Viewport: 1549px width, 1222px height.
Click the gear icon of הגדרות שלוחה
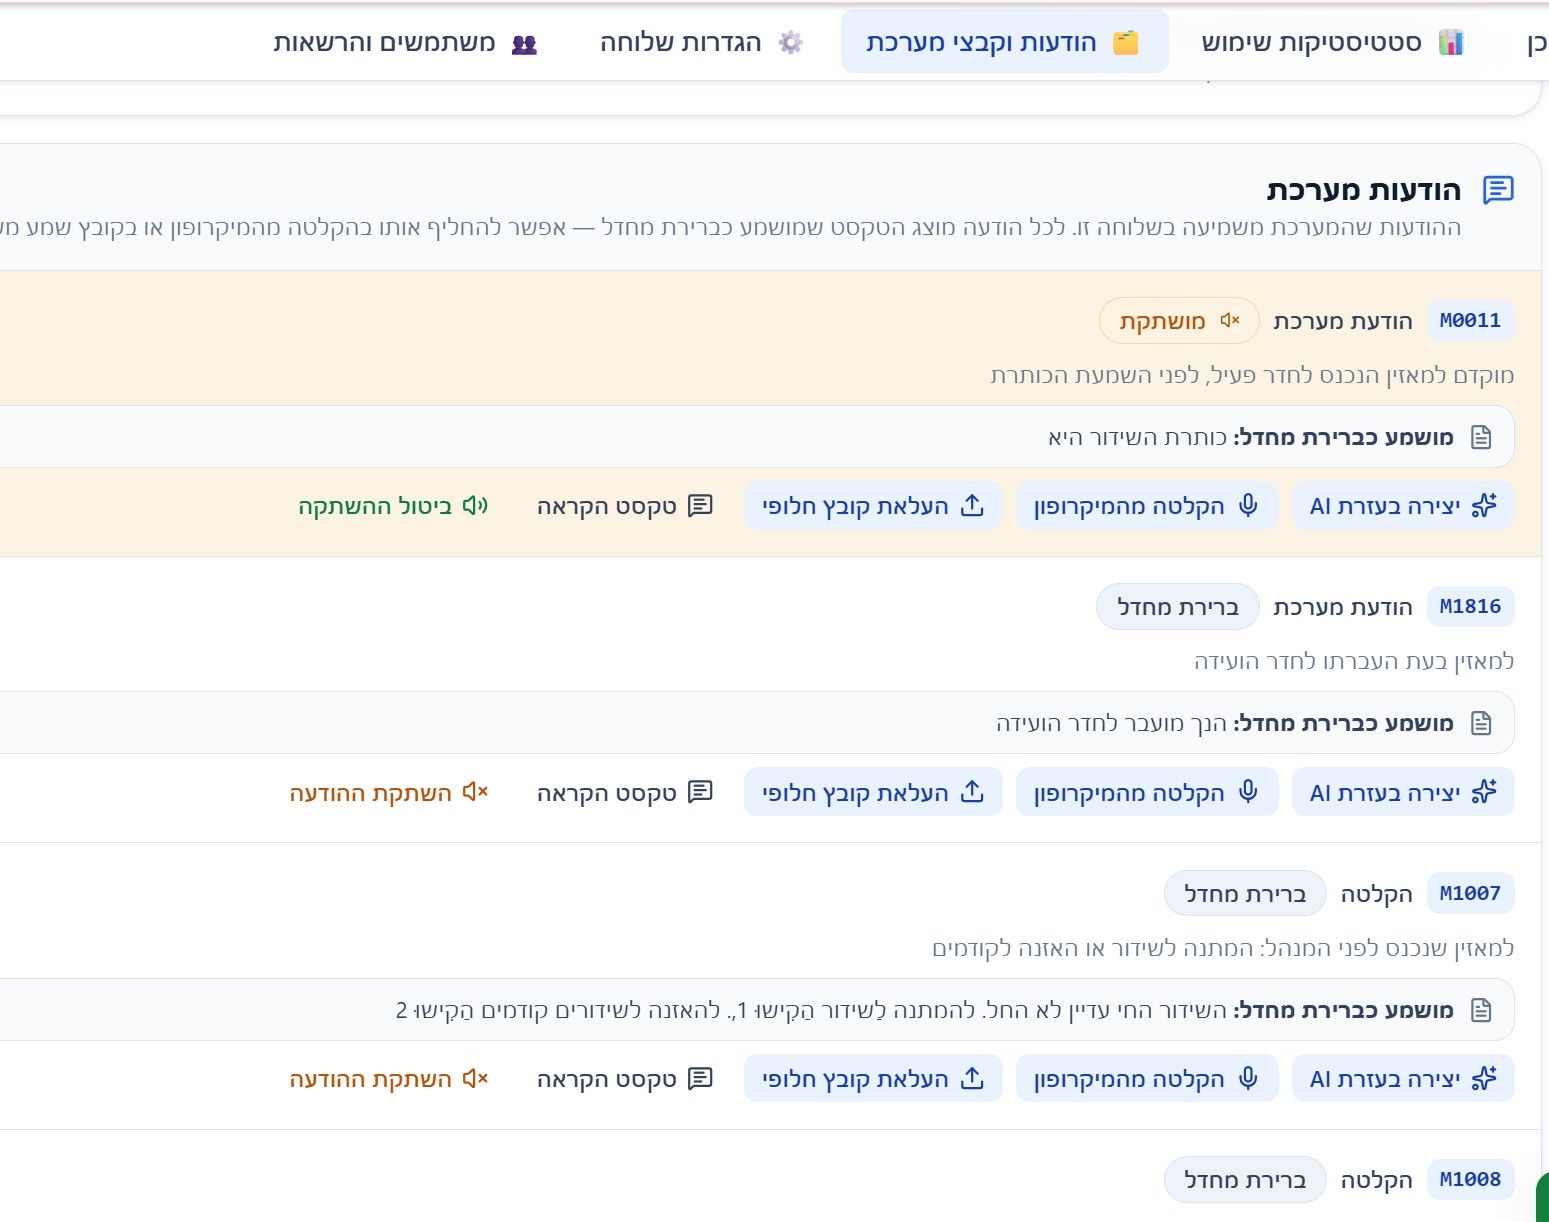(x=791, y=43)
